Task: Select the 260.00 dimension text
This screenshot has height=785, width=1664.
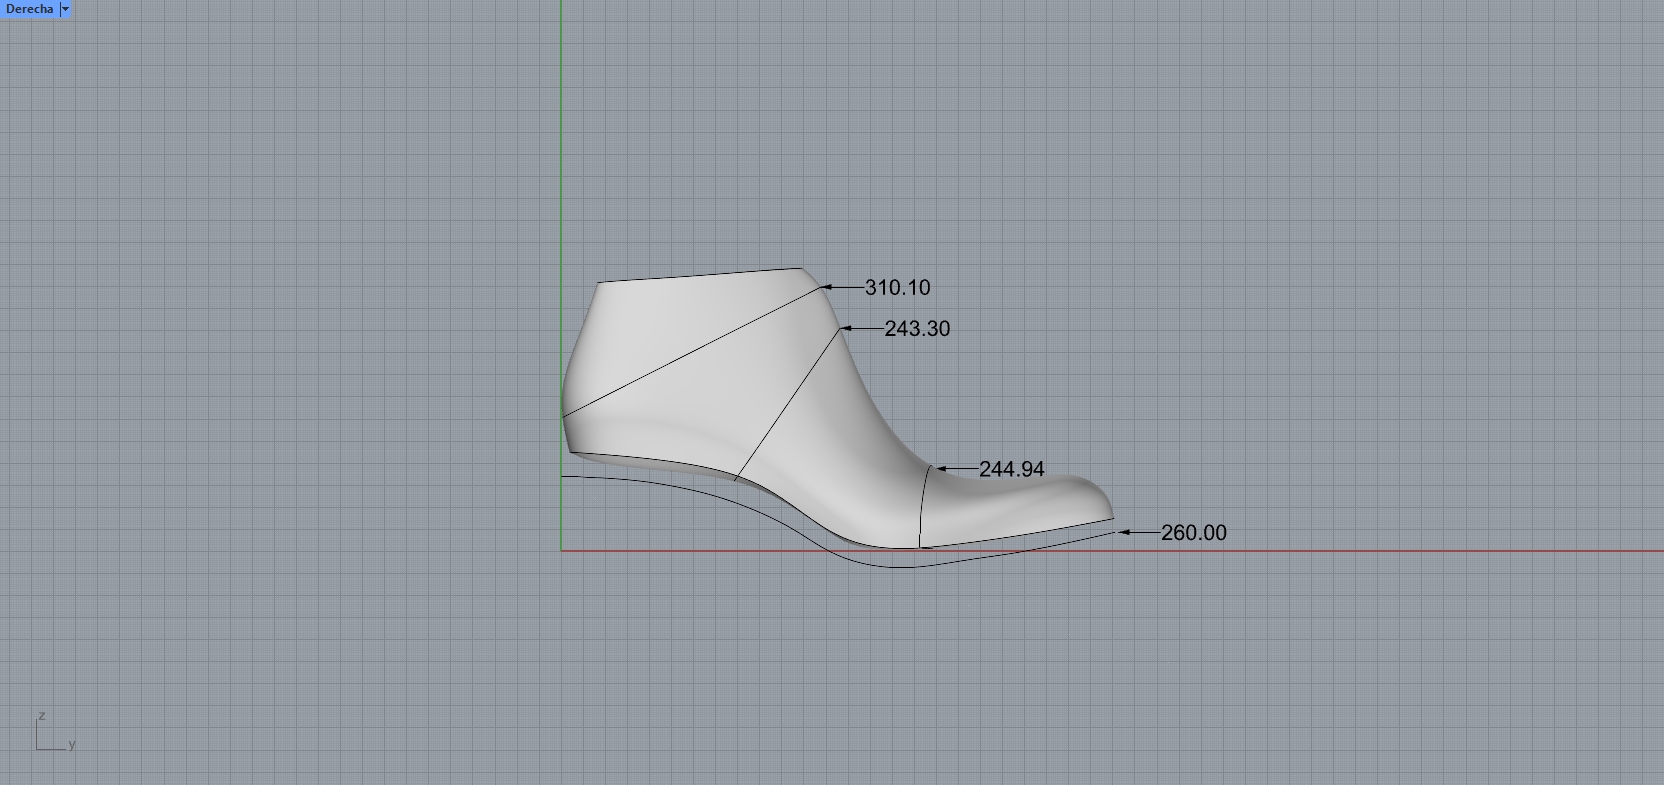Action: pyautogui.click(x=1193, y=533)
